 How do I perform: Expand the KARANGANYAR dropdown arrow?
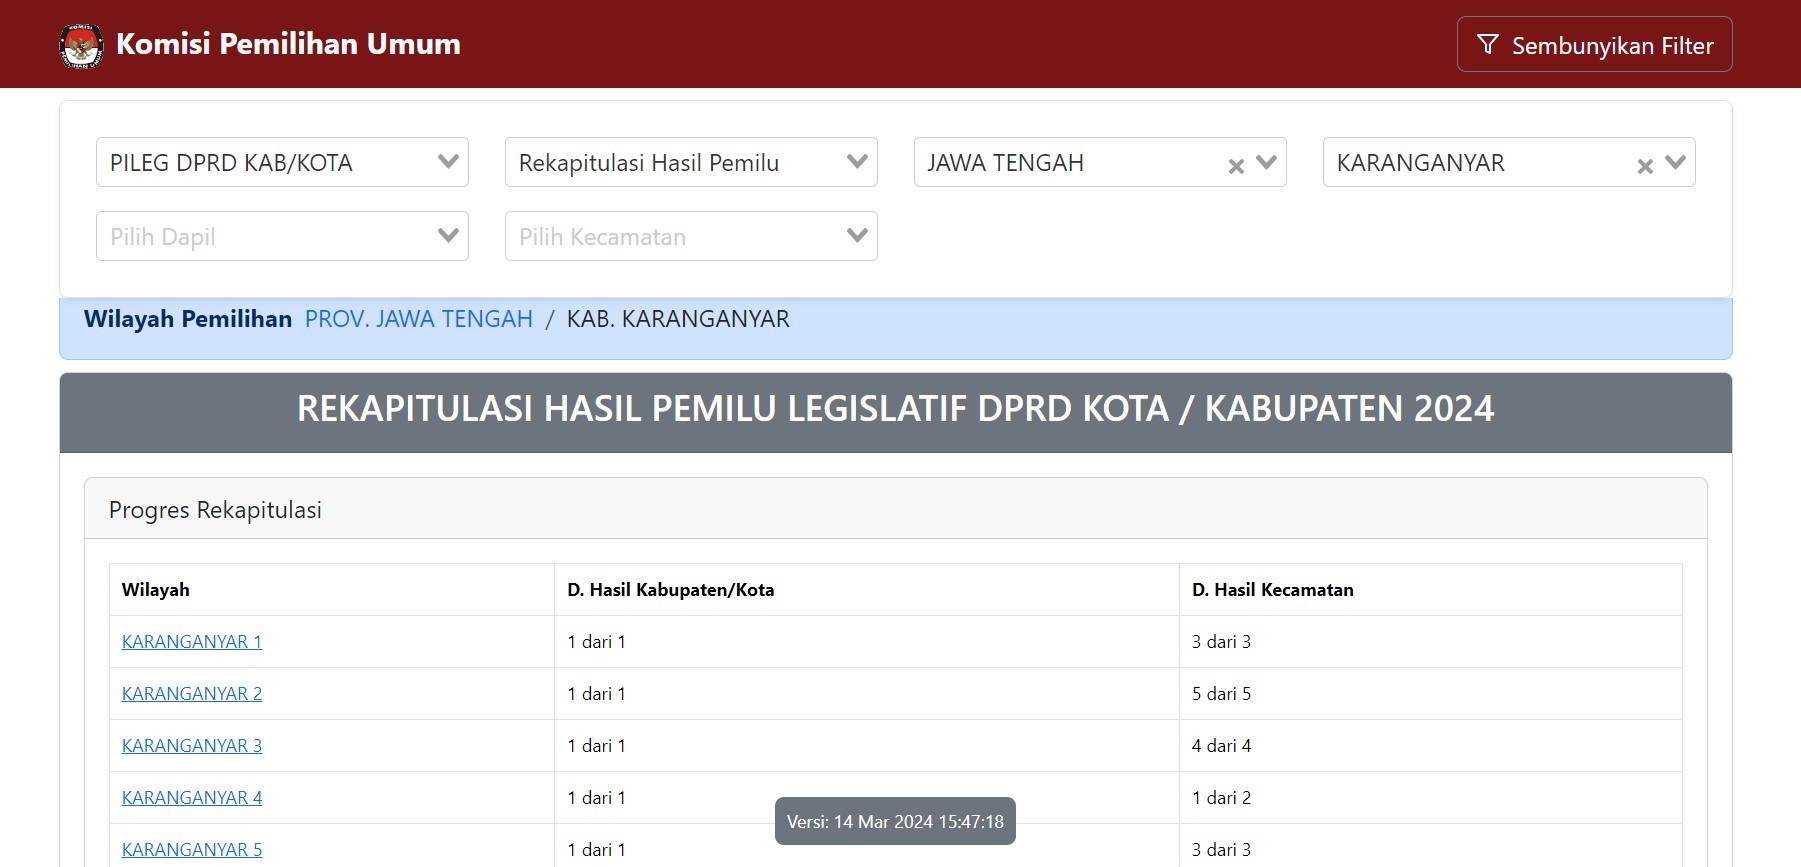click(x=1675, y=162)
